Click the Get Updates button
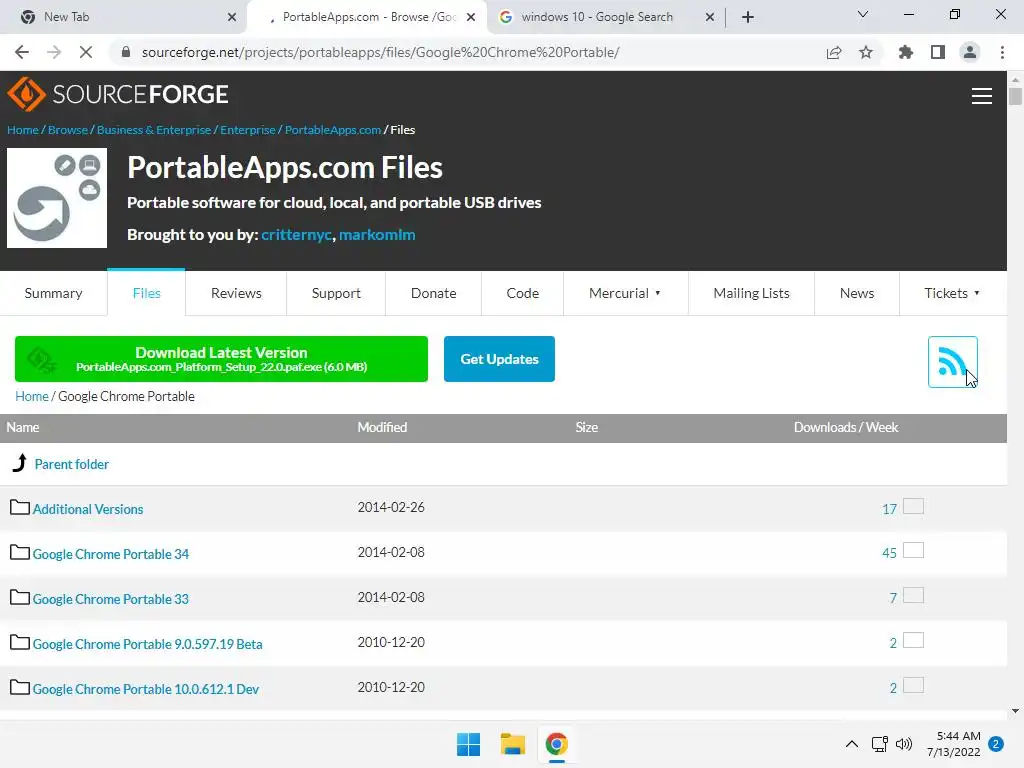The image size is (1024, 768). coord(499,359)
